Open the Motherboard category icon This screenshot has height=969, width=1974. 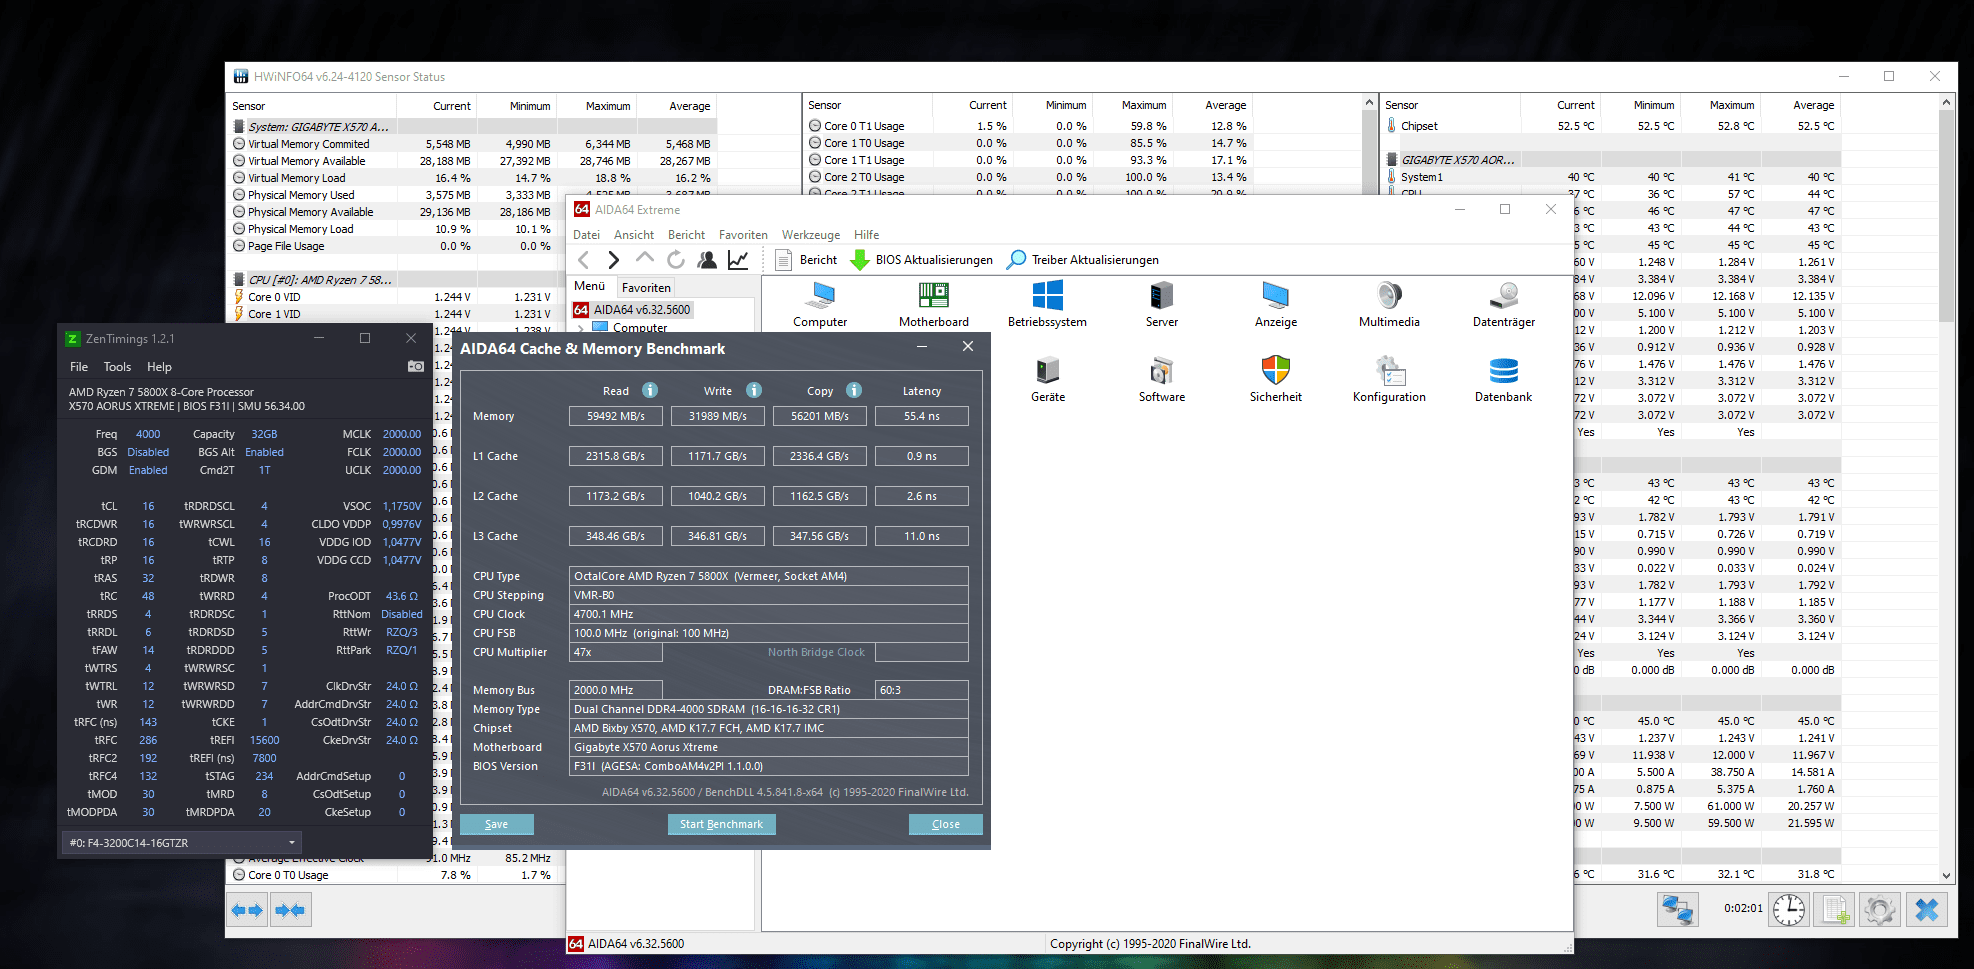point(934,304)
